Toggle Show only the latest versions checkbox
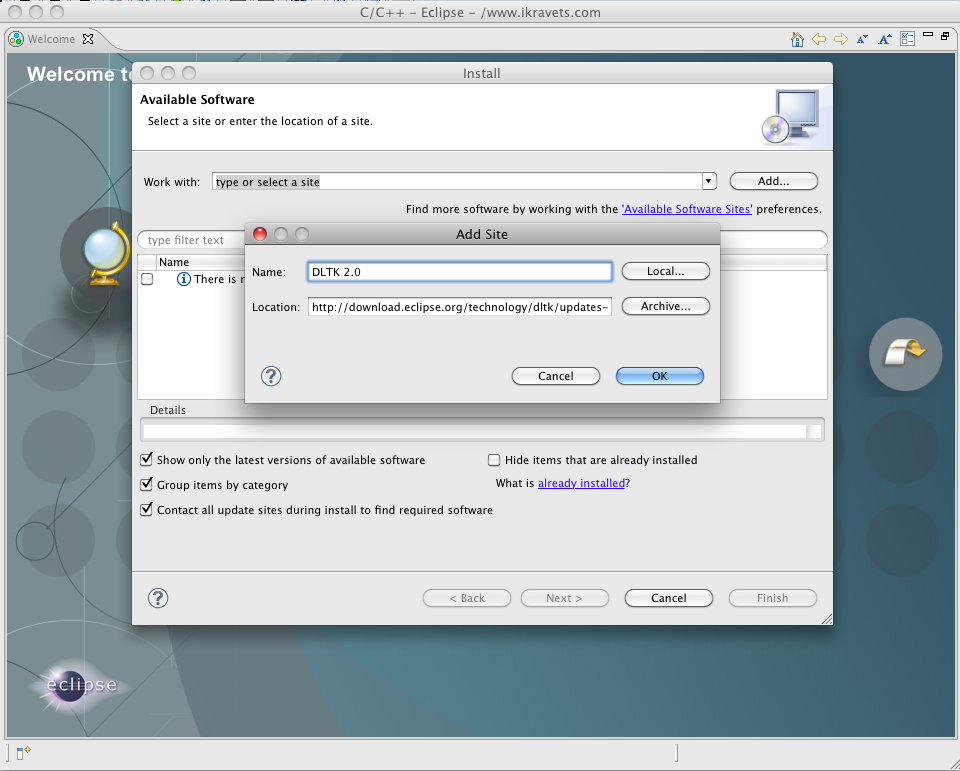This screenshot has width=960, height=771. coord(146,459)
